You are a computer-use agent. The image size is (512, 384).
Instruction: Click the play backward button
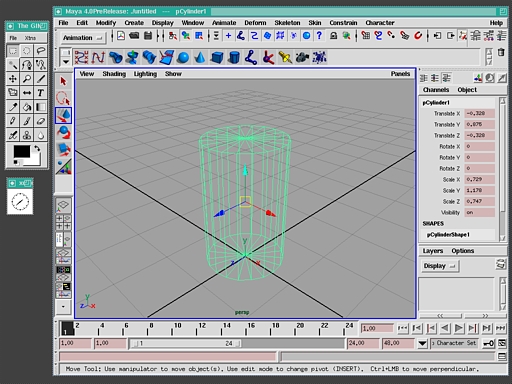pyautogui.click(x=445, y=328)
